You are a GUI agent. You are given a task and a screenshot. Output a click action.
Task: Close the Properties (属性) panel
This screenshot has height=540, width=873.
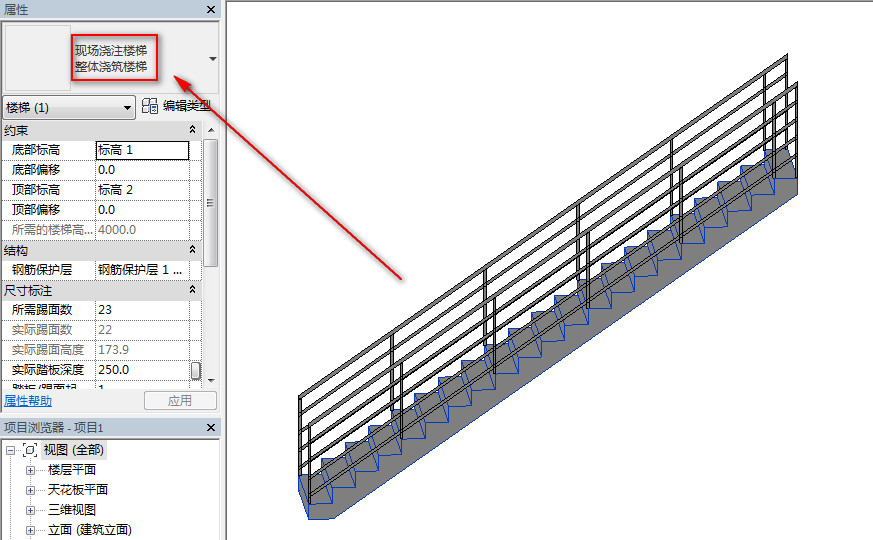point(210,9)
